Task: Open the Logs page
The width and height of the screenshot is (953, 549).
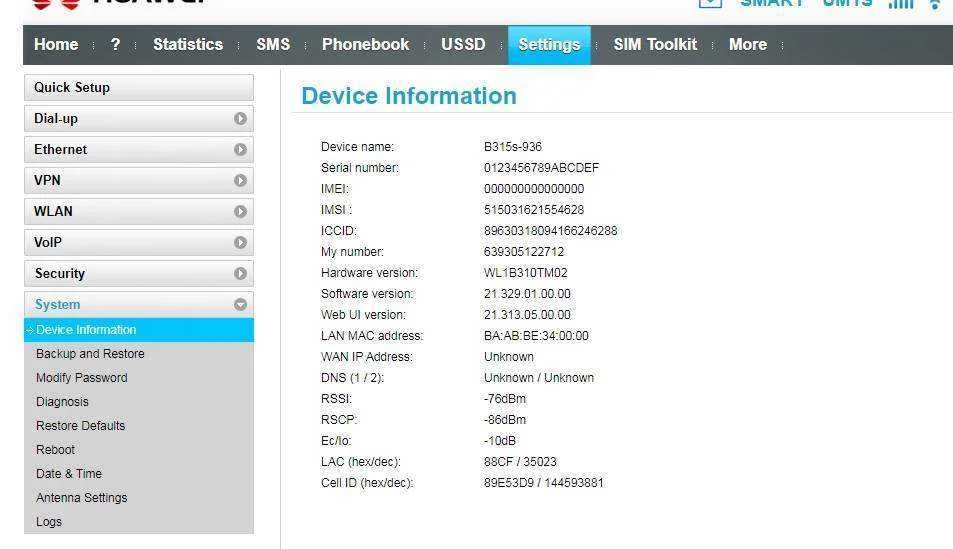Action: point(49,522)
